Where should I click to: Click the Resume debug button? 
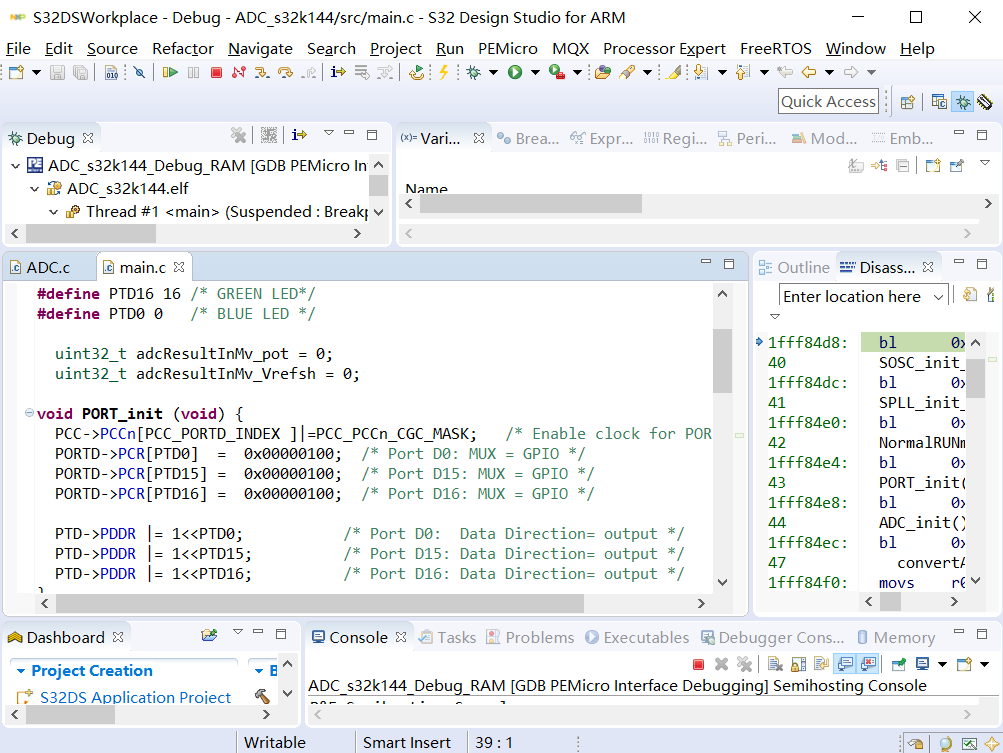[171, 72]
